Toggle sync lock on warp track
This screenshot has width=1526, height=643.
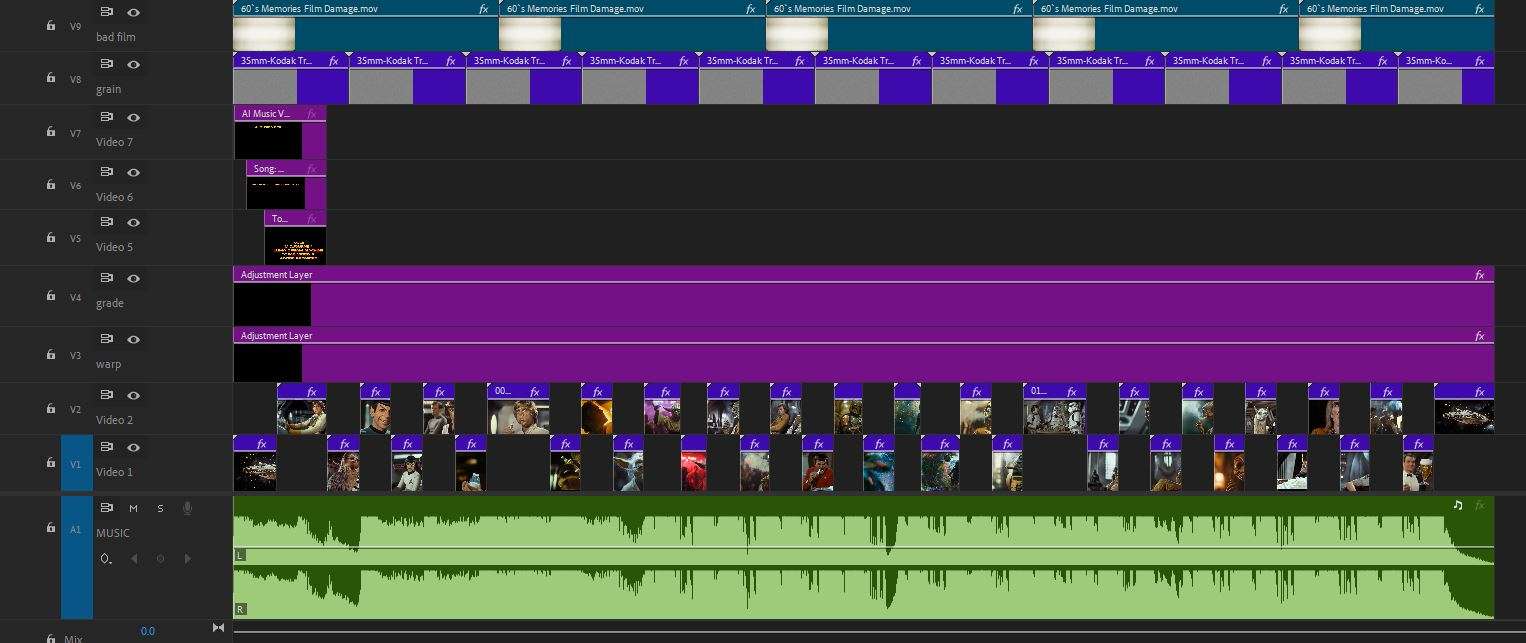click(x=107, y=339)
